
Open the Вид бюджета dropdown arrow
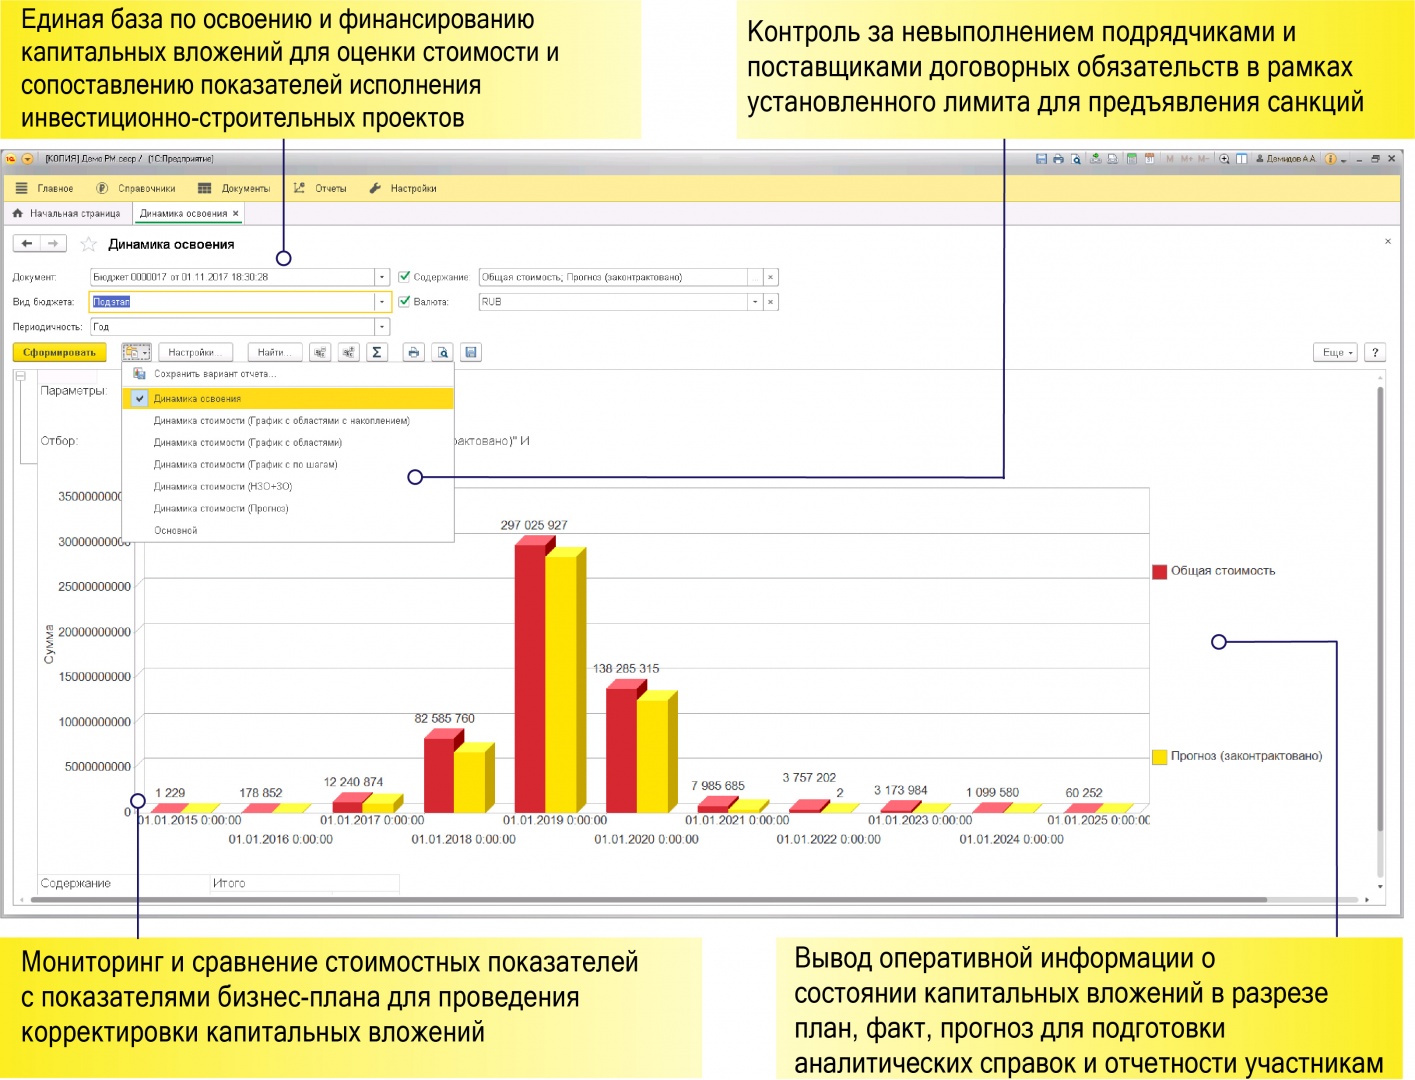pyautogui.click(x=382, y=301)
